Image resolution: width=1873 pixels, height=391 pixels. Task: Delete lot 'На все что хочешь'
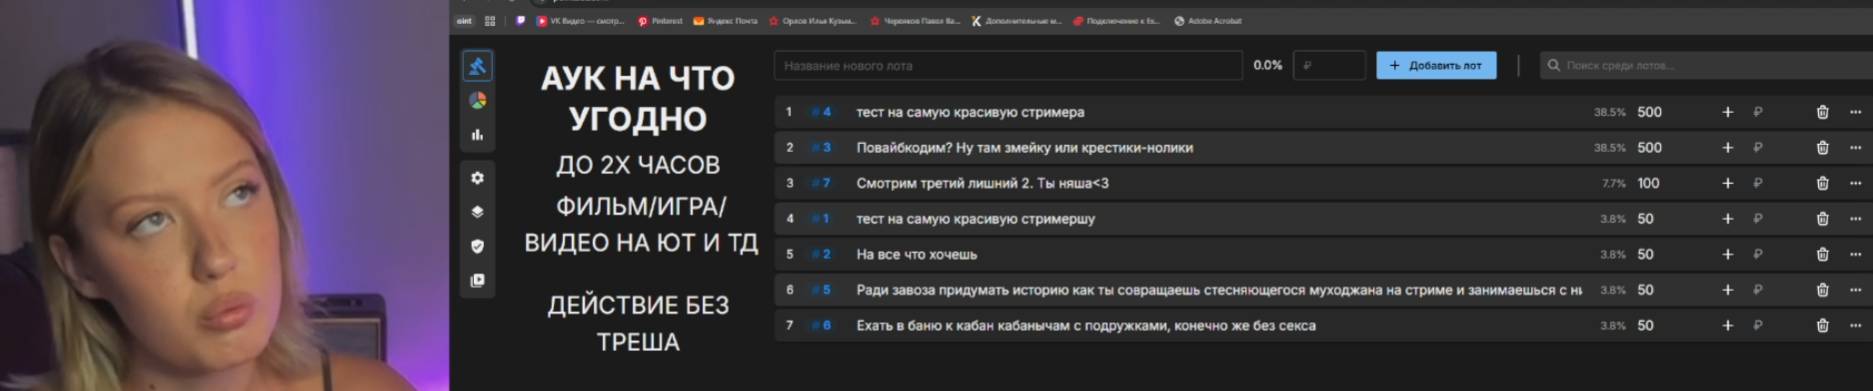[x=1822, y=254]
